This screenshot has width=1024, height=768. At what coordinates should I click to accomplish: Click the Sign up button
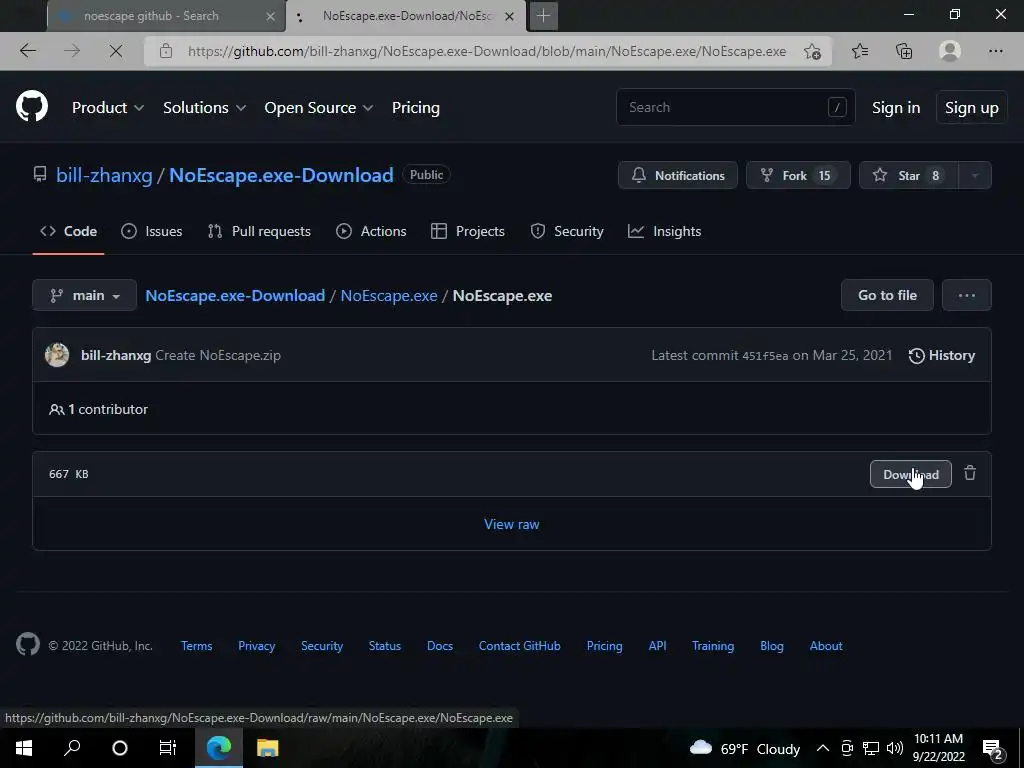(972, 108)
